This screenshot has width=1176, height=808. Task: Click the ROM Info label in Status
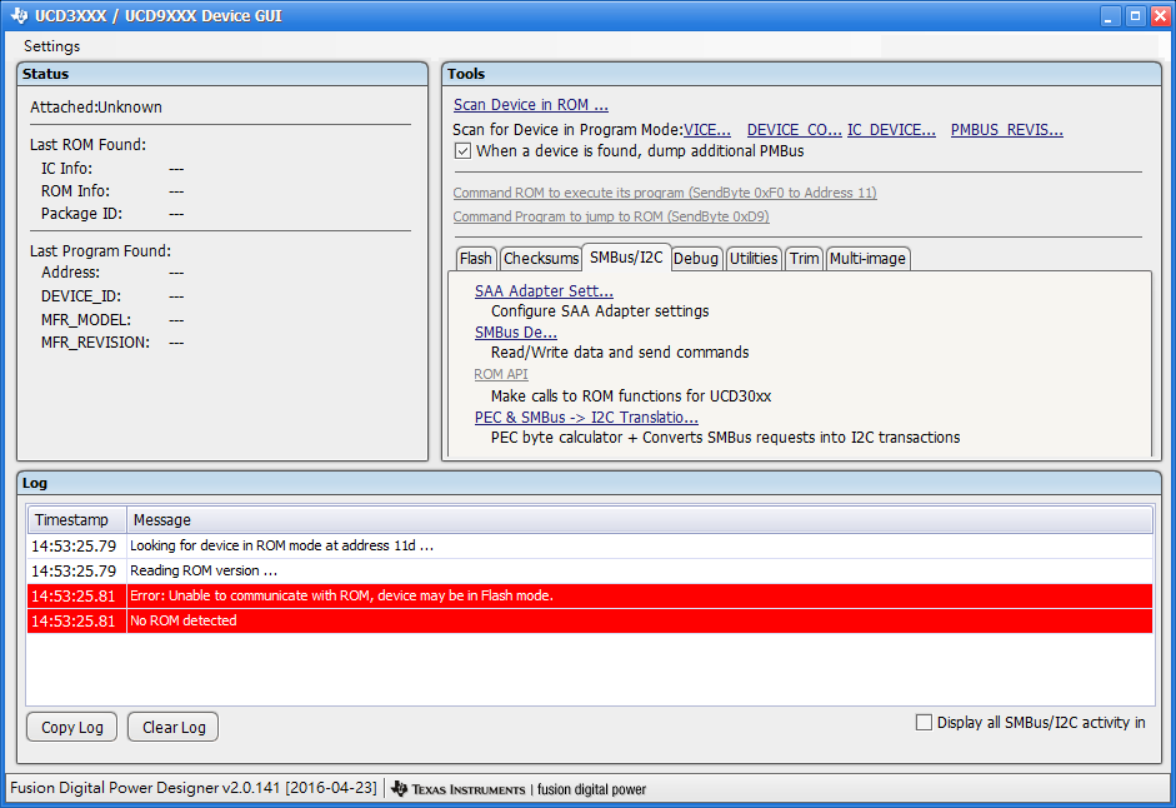[75, 191]
